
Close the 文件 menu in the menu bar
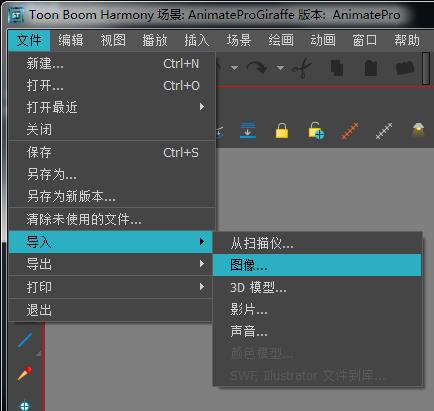[29, 40]
